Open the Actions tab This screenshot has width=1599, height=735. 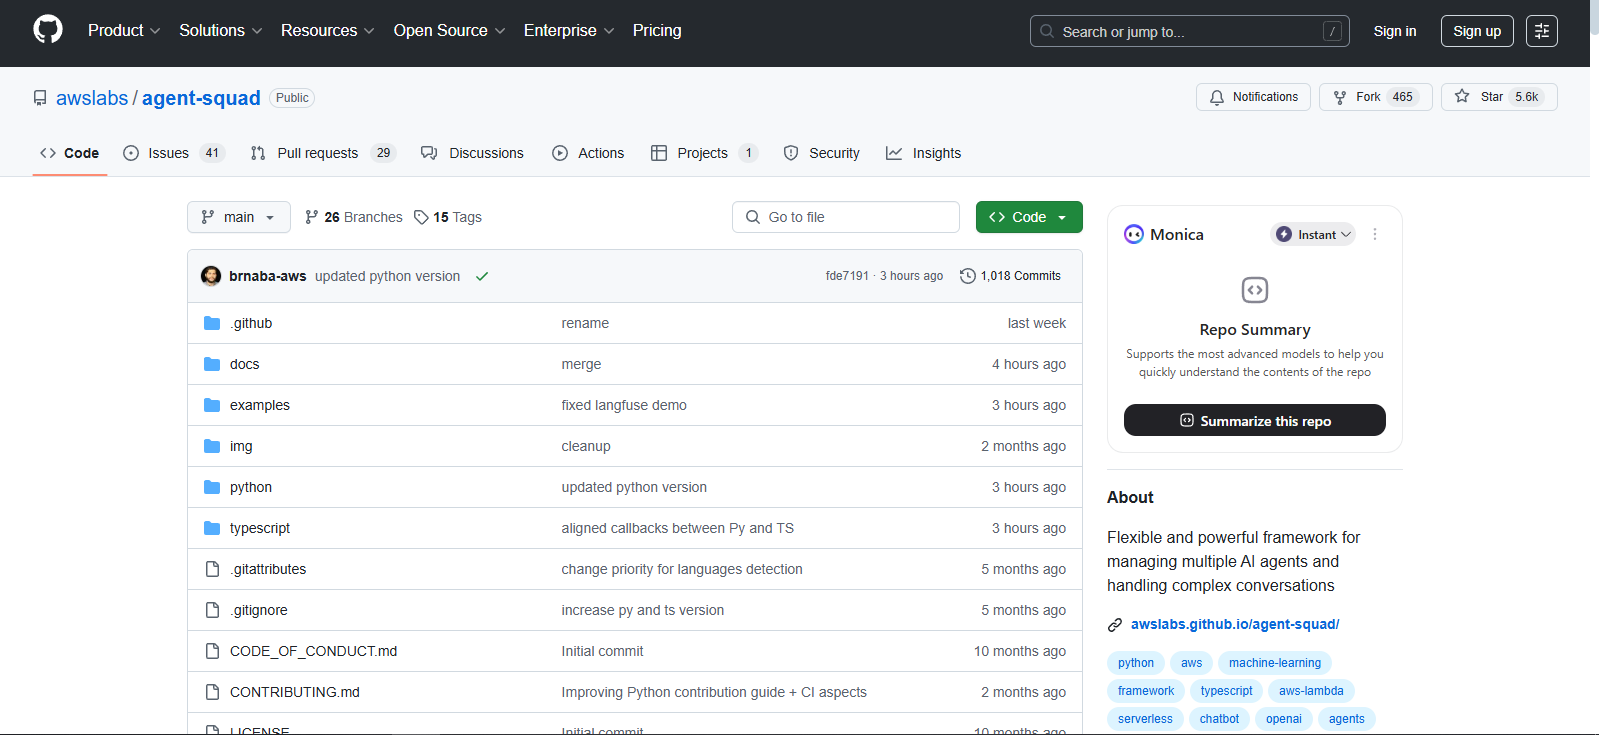[x=588, y=153]
